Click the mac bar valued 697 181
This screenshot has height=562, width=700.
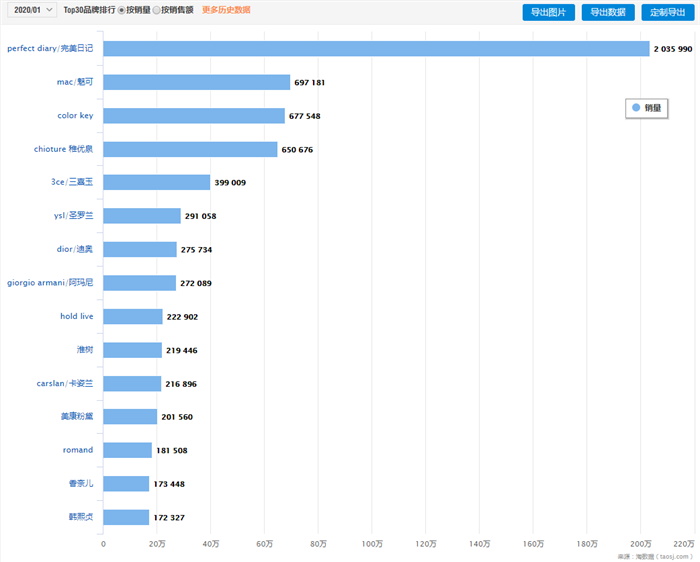[197, 82]
